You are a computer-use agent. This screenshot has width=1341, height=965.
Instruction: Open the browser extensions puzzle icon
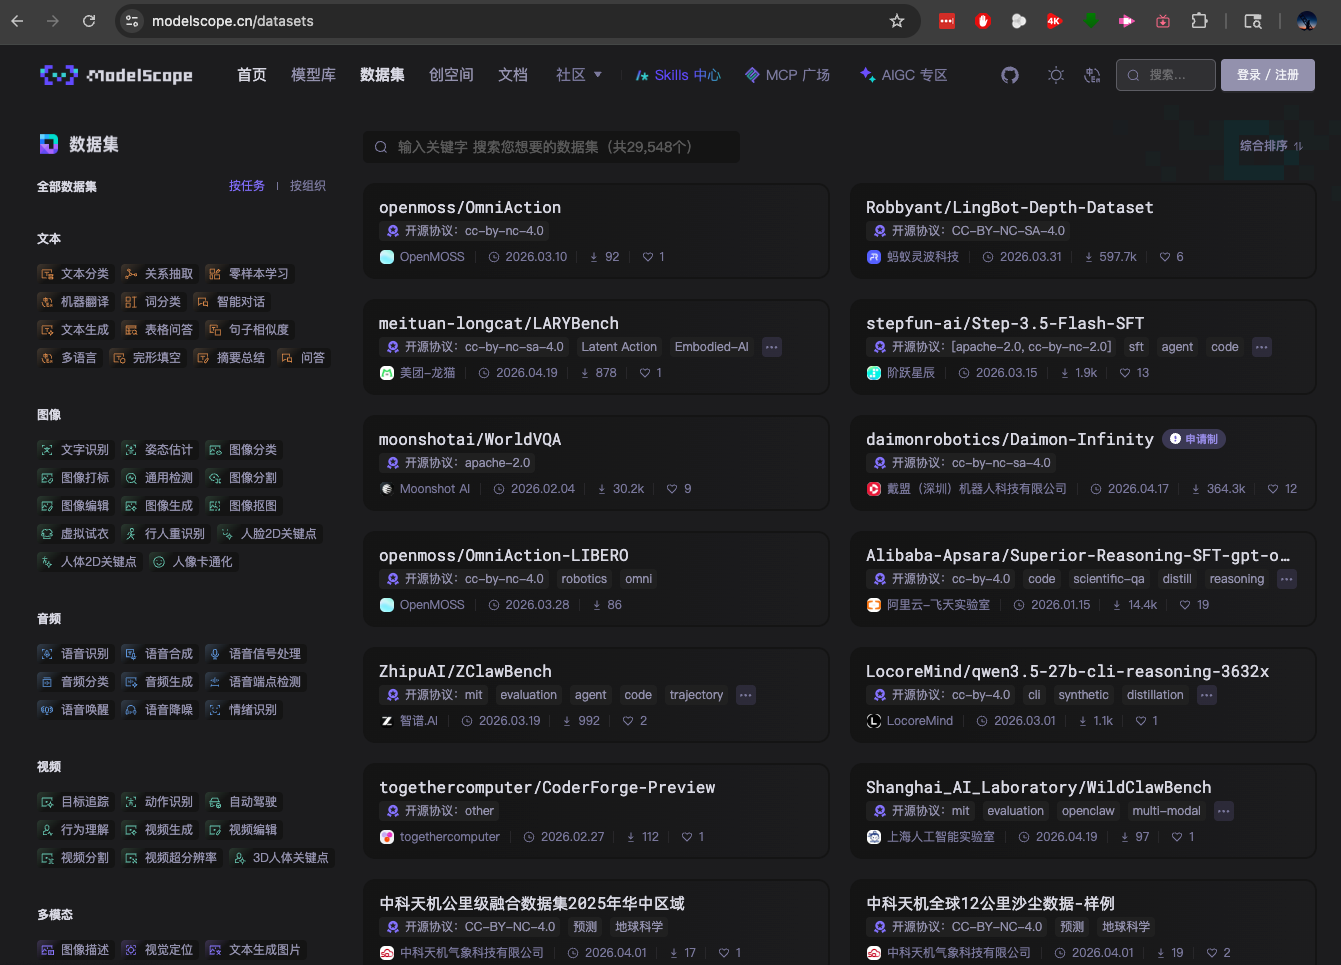click(x=1199, y=21)
